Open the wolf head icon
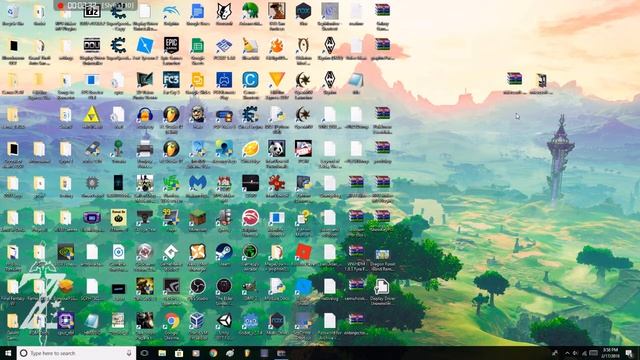Screen dimensions: 640x360 224,12
